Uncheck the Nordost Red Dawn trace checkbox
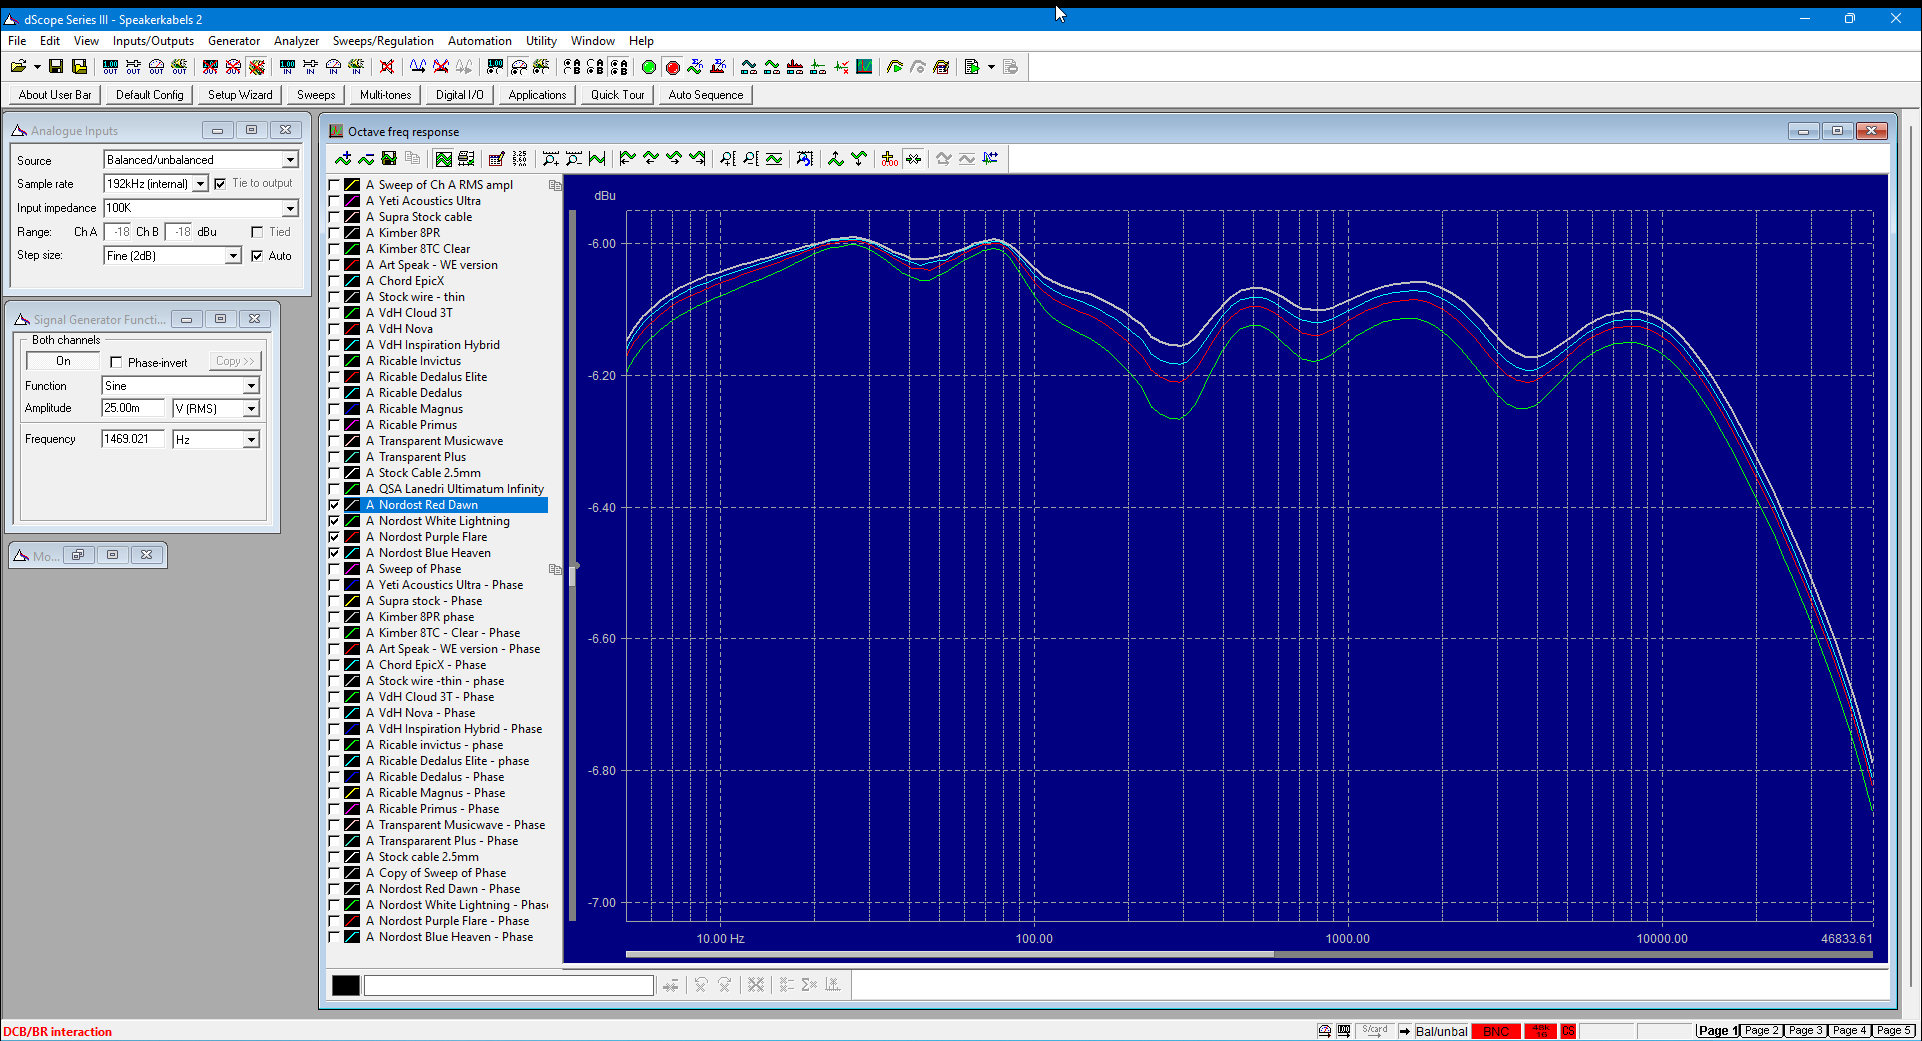Viewport: 1922px width, 1041px height. point(335,505)
